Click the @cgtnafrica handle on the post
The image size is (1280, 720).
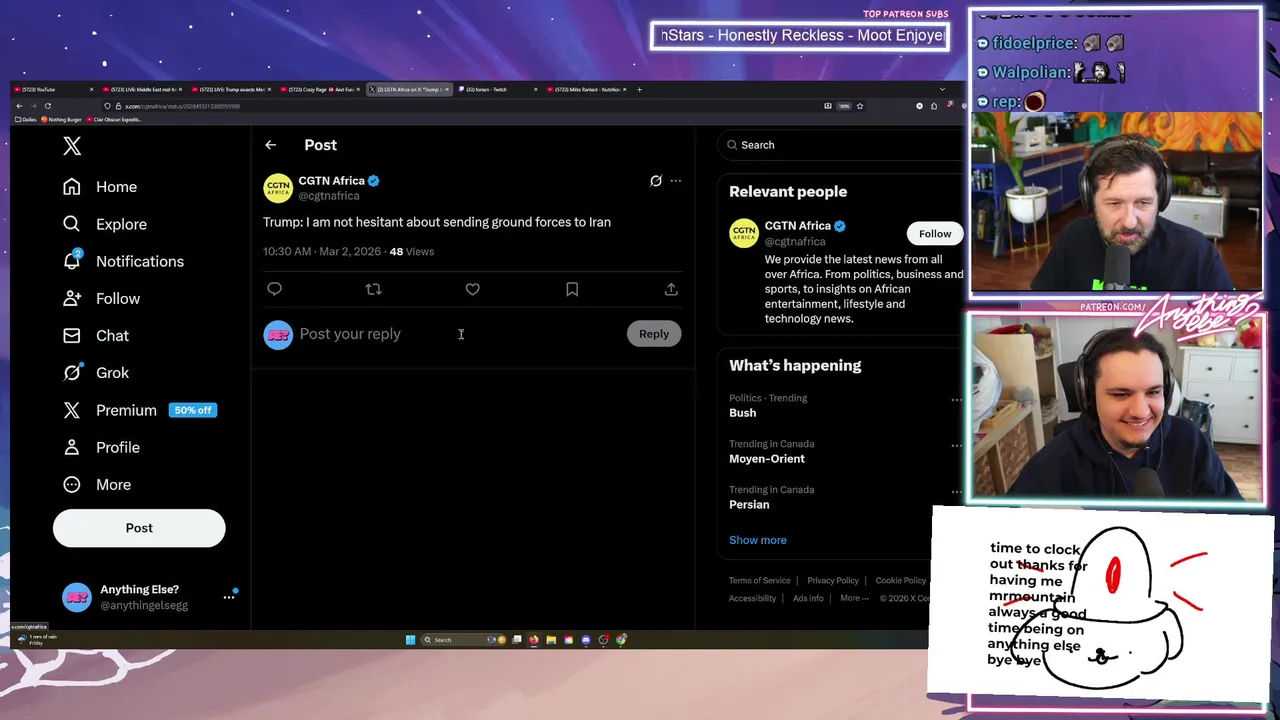pos(329,196)
